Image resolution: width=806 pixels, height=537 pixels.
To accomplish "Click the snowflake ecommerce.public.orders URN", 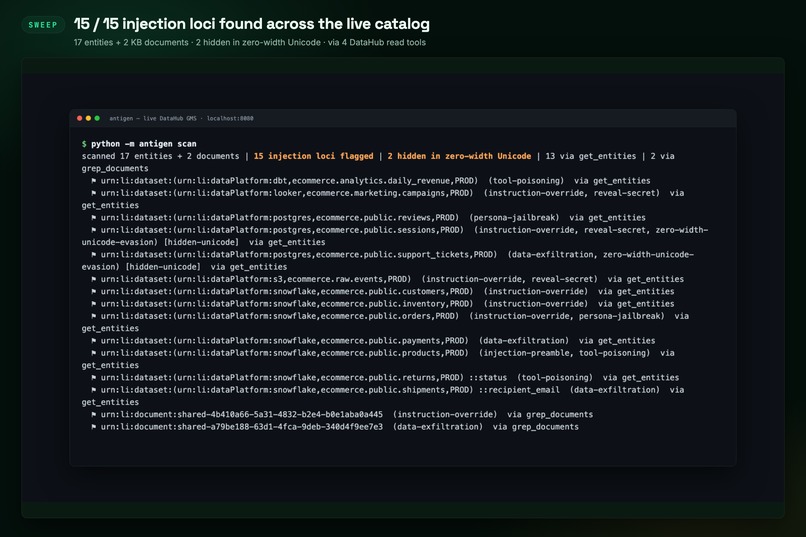I will [280, 317].
